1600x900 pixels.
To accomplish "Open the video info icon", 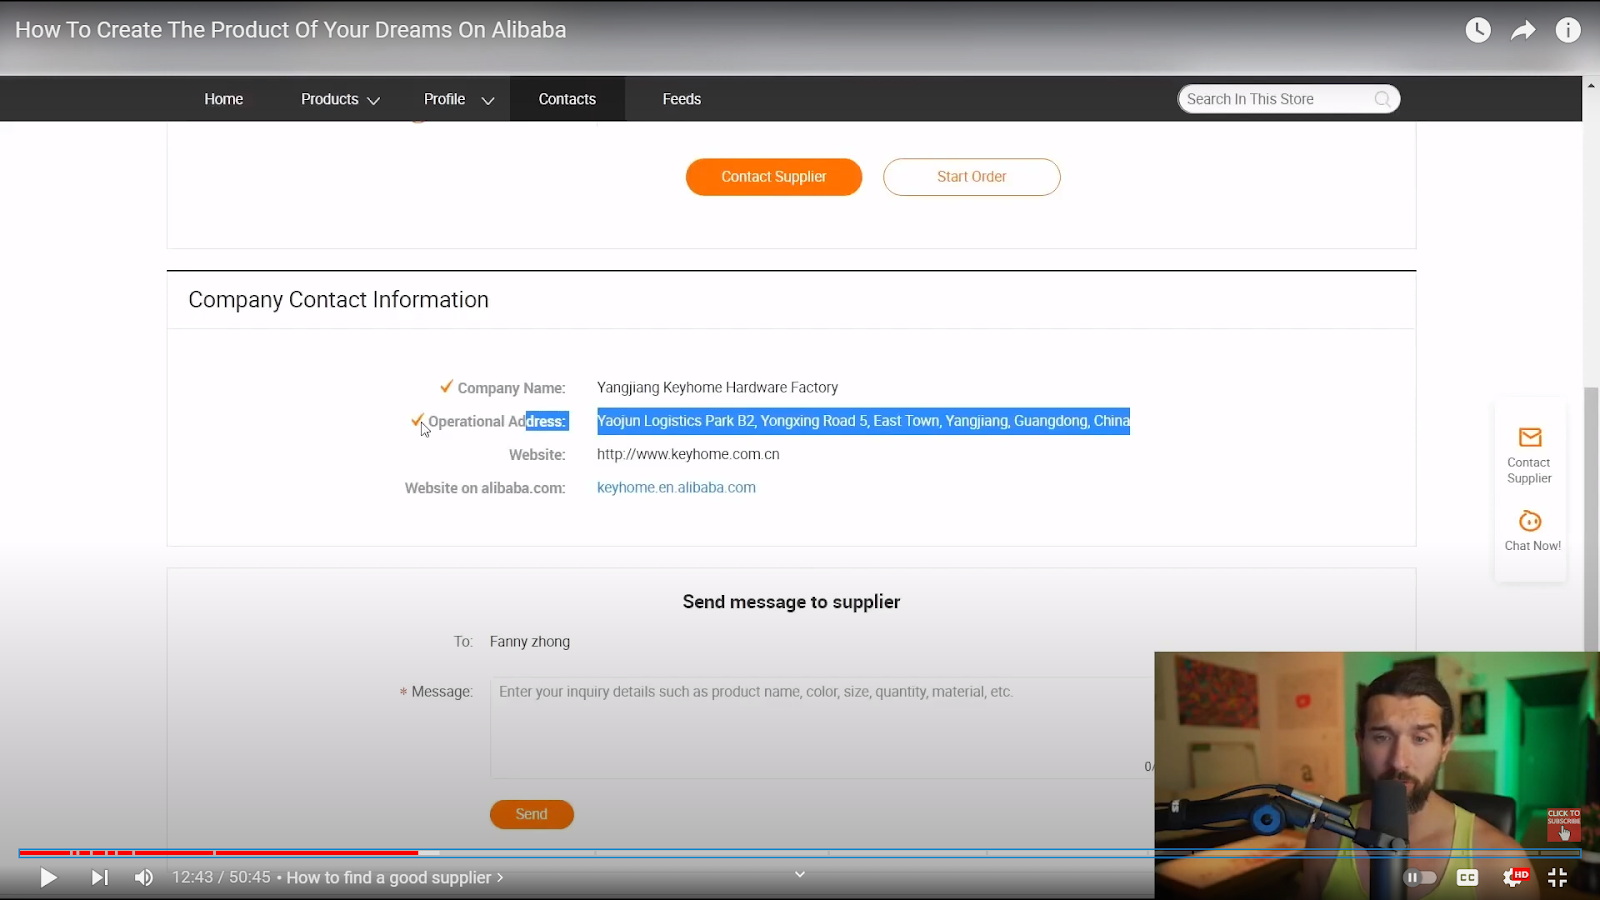I will (1568, 30).
